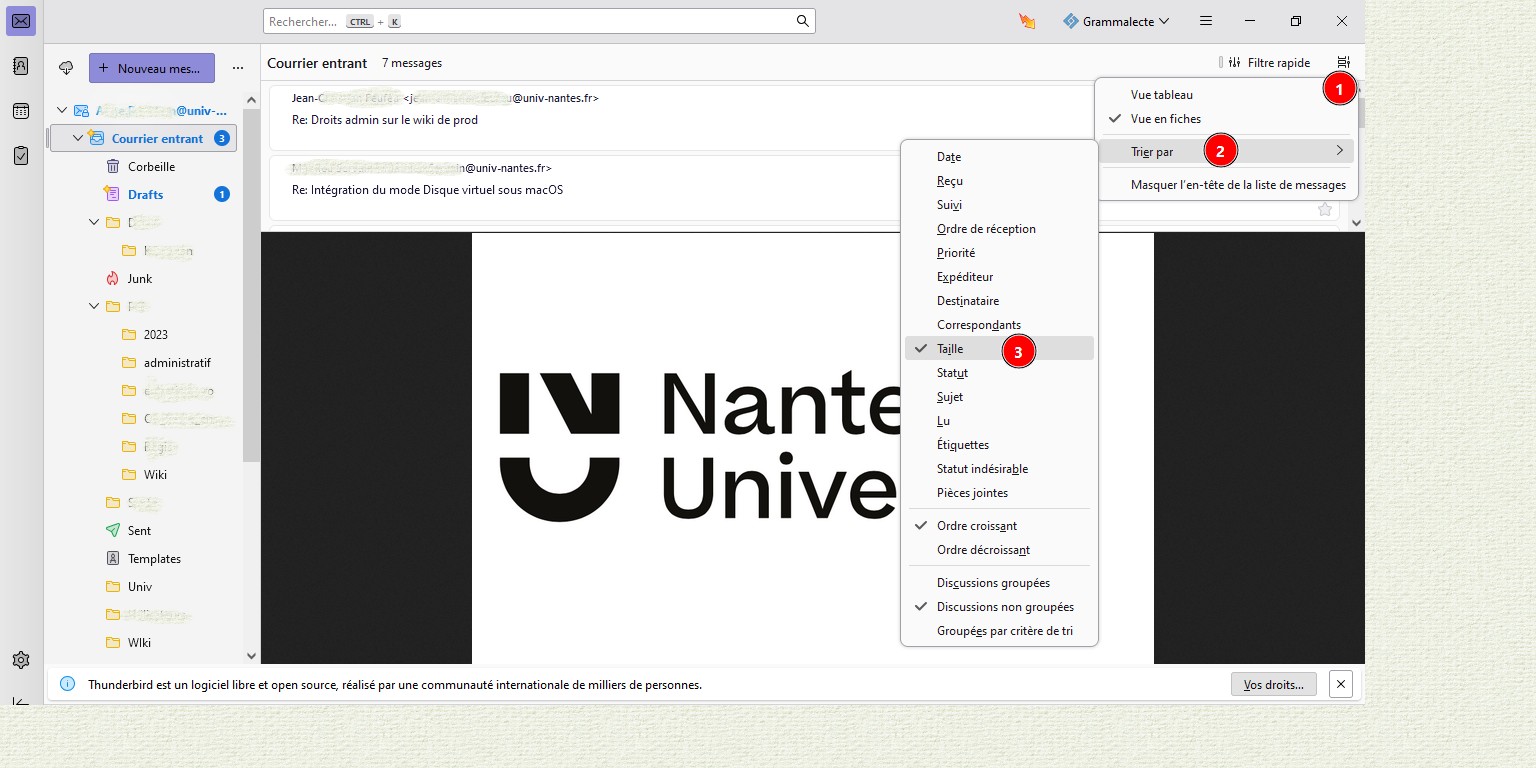Enable Discussions groupées
Screen dimensions: 1536x768
(x=993, y=582)
